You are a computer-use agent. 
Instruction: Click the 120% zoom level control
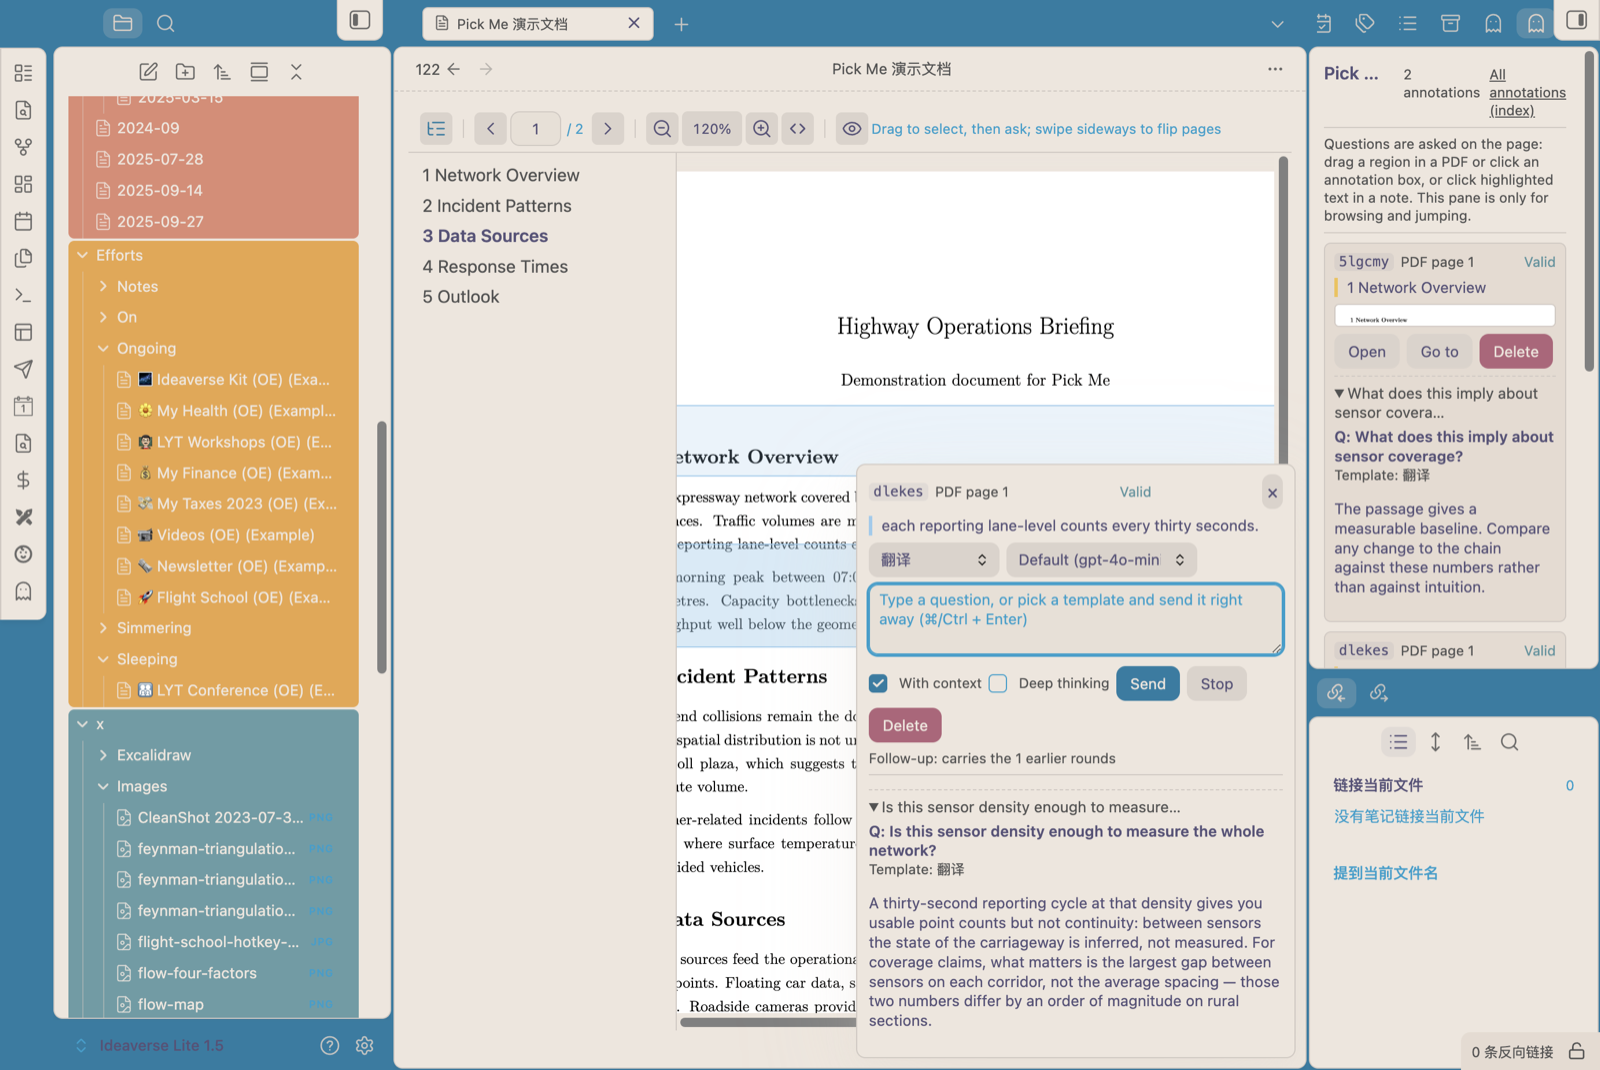(712, 129)
